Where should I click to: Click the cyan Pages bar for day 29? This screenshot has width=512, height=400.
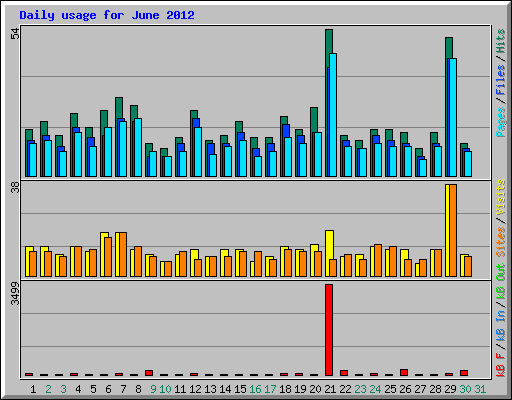point(453,118)
